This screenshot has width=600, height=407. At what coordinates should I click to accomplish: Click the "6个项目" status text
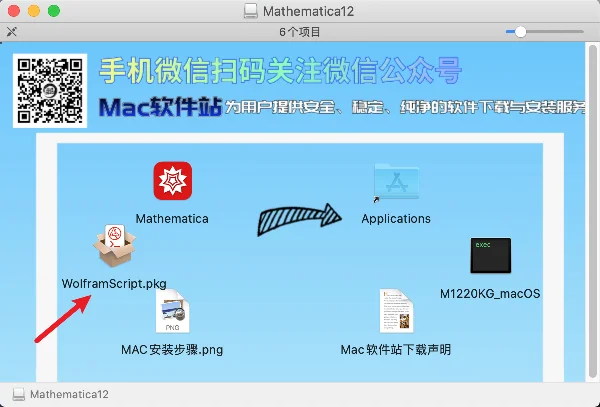coord(300,32)
